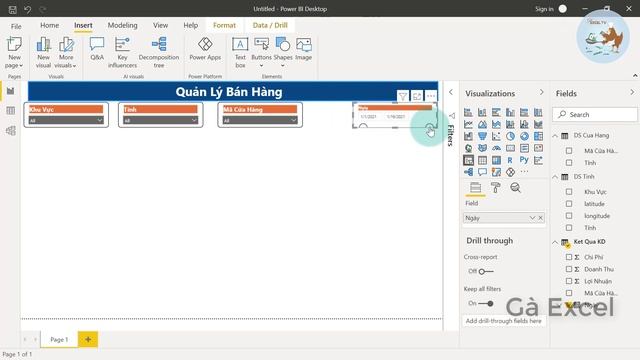Switch to Report view in left sidebar

(11, 91)
